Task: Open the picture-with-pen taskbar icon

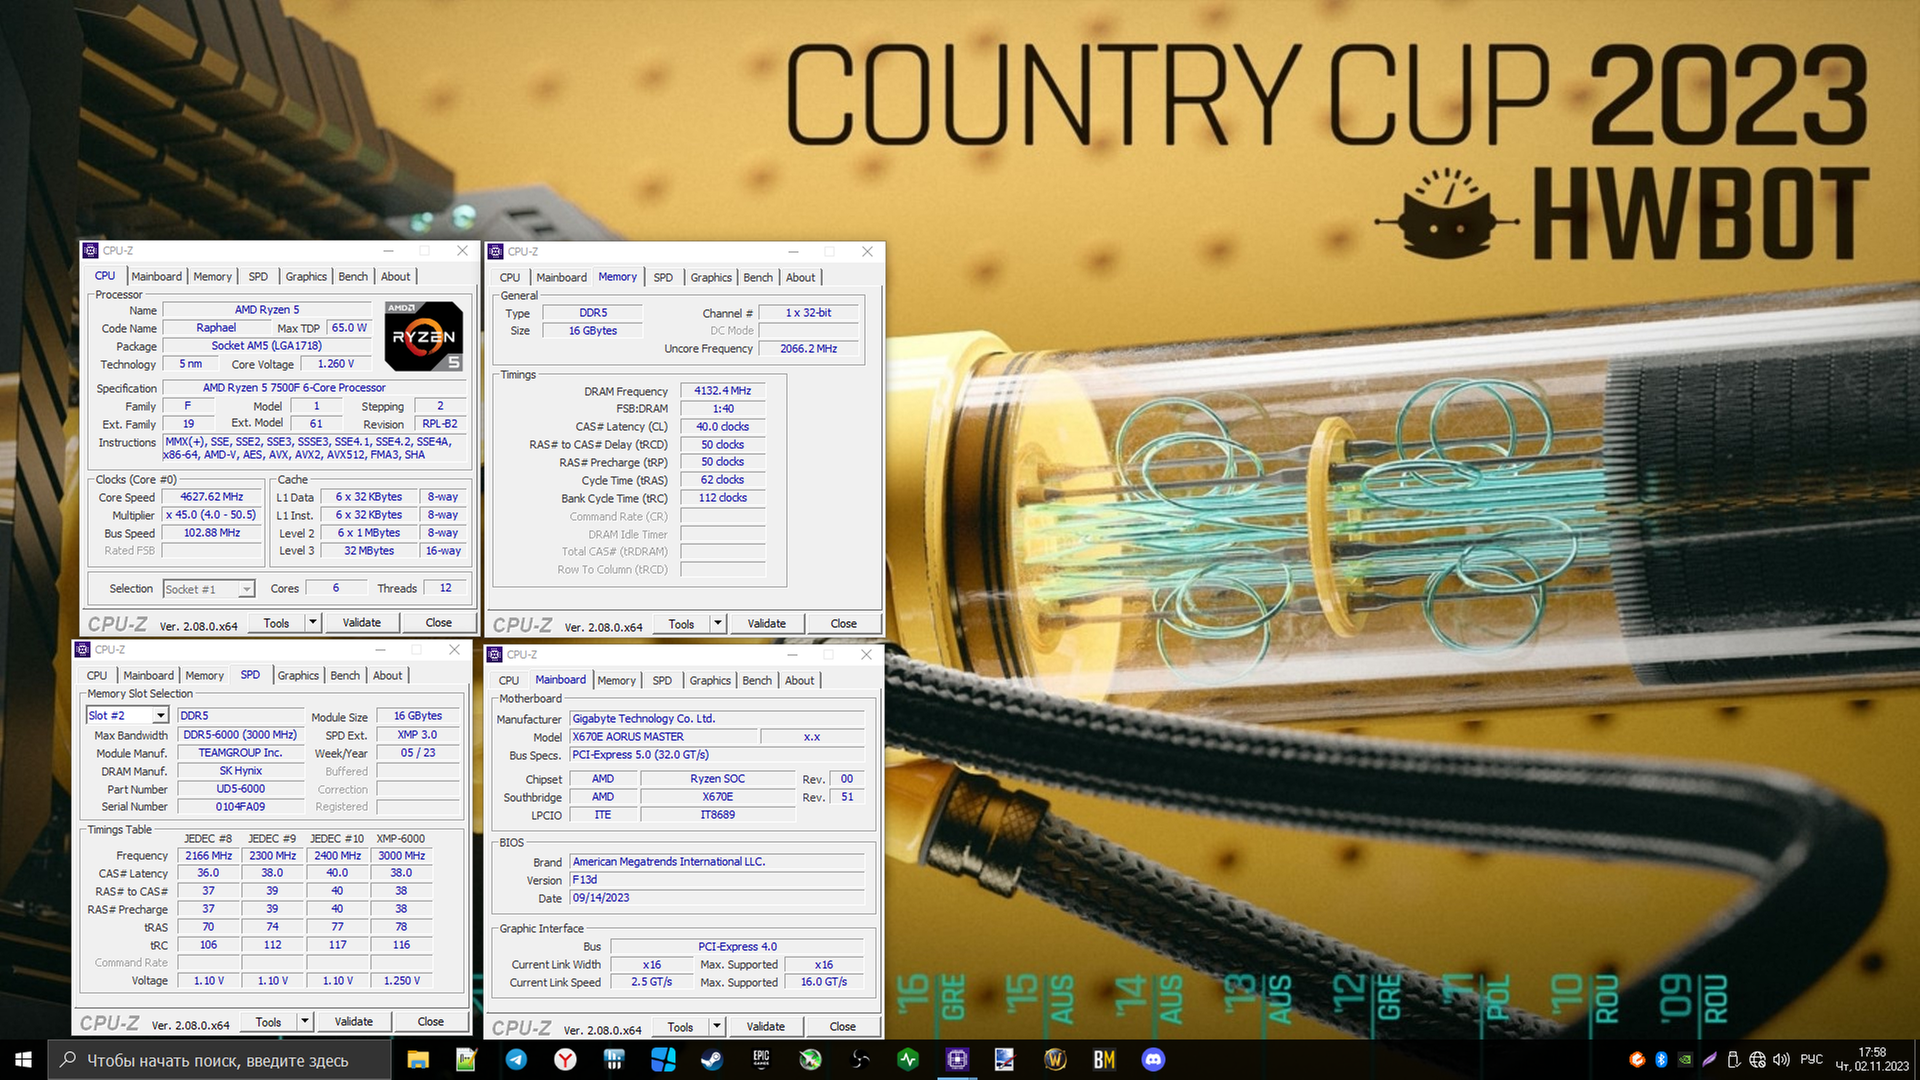Action: coord(1006,1059)
